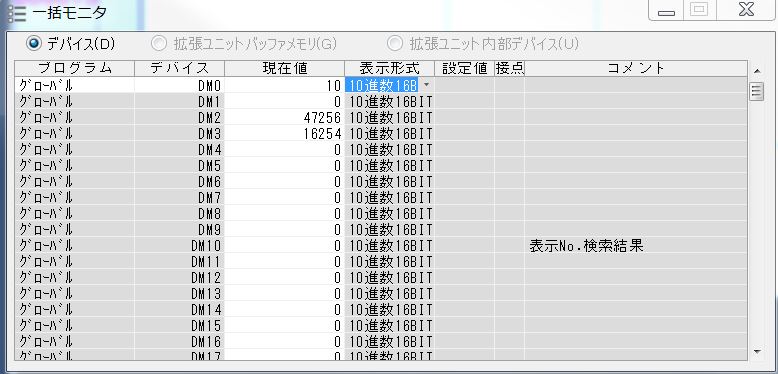The image size is (778, 374).
Task: Click the 10進数16BIT format cell for DM15
Action: tap(389, 326)
